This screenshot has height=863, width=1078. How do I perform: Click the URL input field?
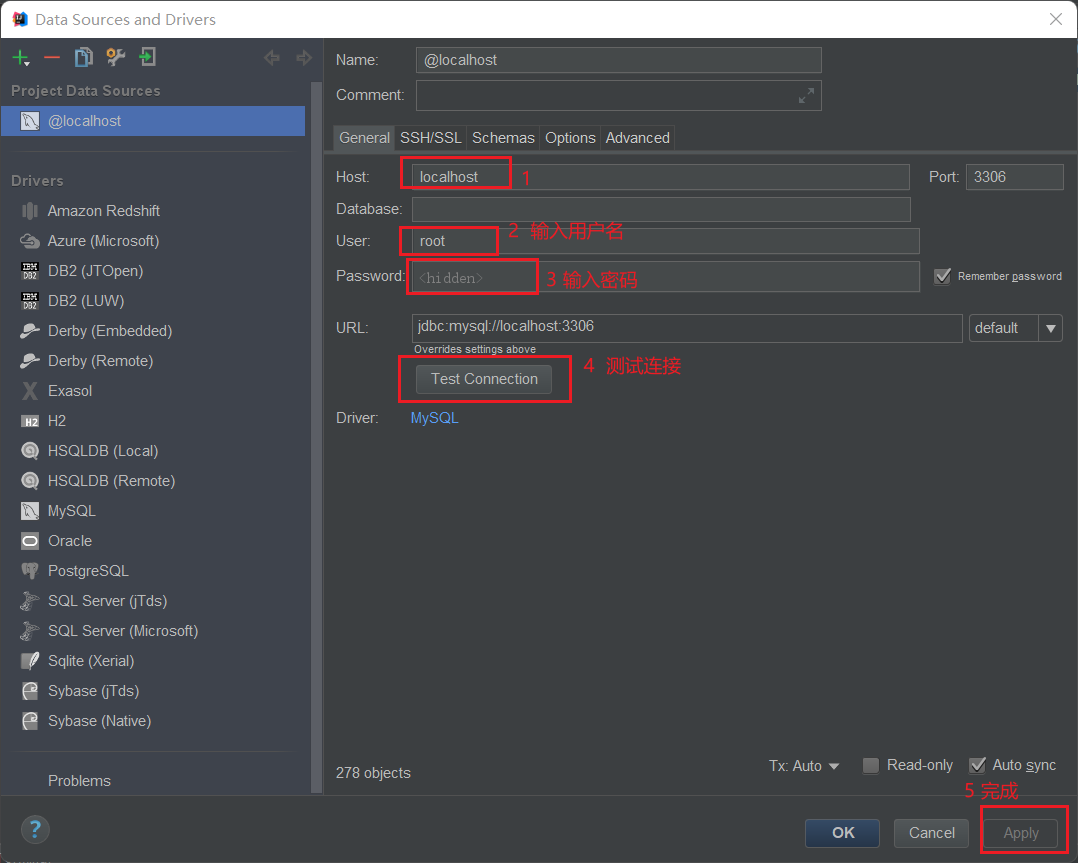[x=687, y=328]
